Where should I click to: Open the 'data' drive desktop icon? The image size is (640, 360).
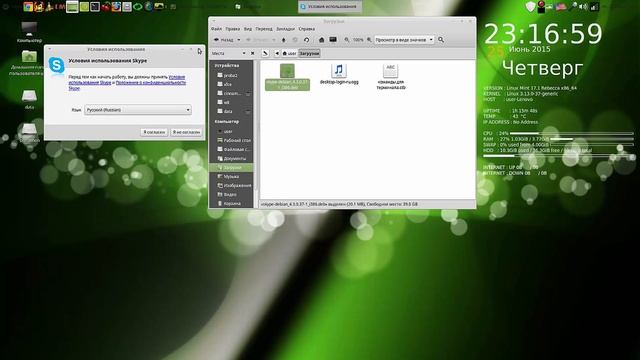pos(29,100)
